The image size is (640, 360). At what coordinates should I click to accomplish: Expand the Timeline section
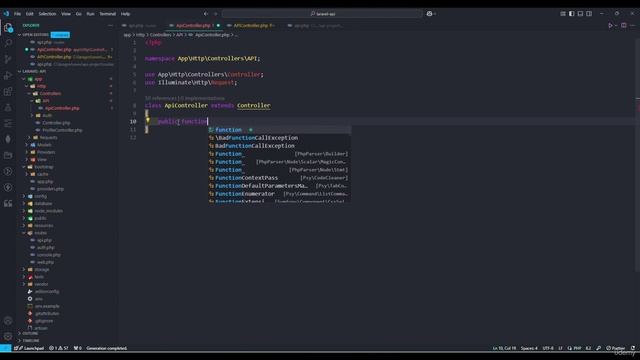(x=30, y=340)
